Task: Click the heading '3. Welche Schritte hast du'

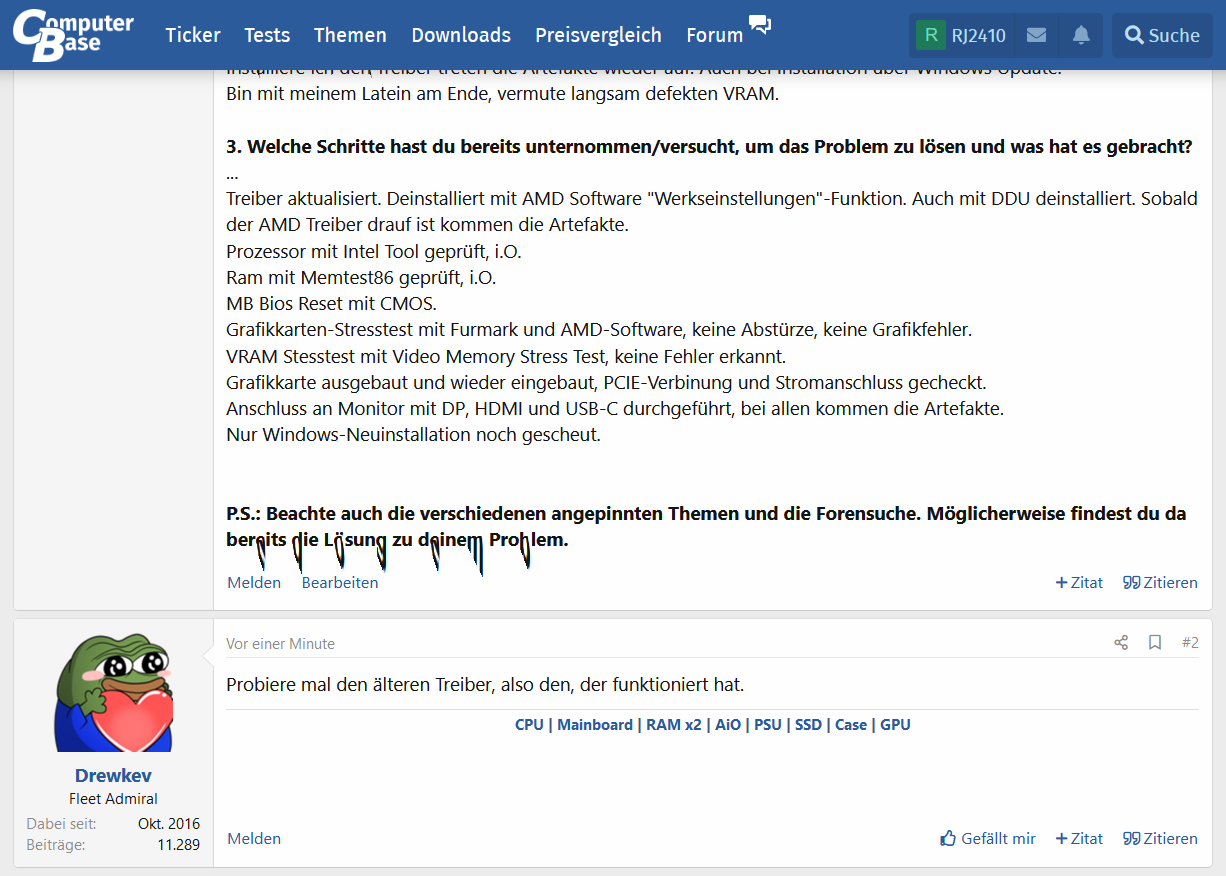Action: pyautogui.click(x=709, y=147)
